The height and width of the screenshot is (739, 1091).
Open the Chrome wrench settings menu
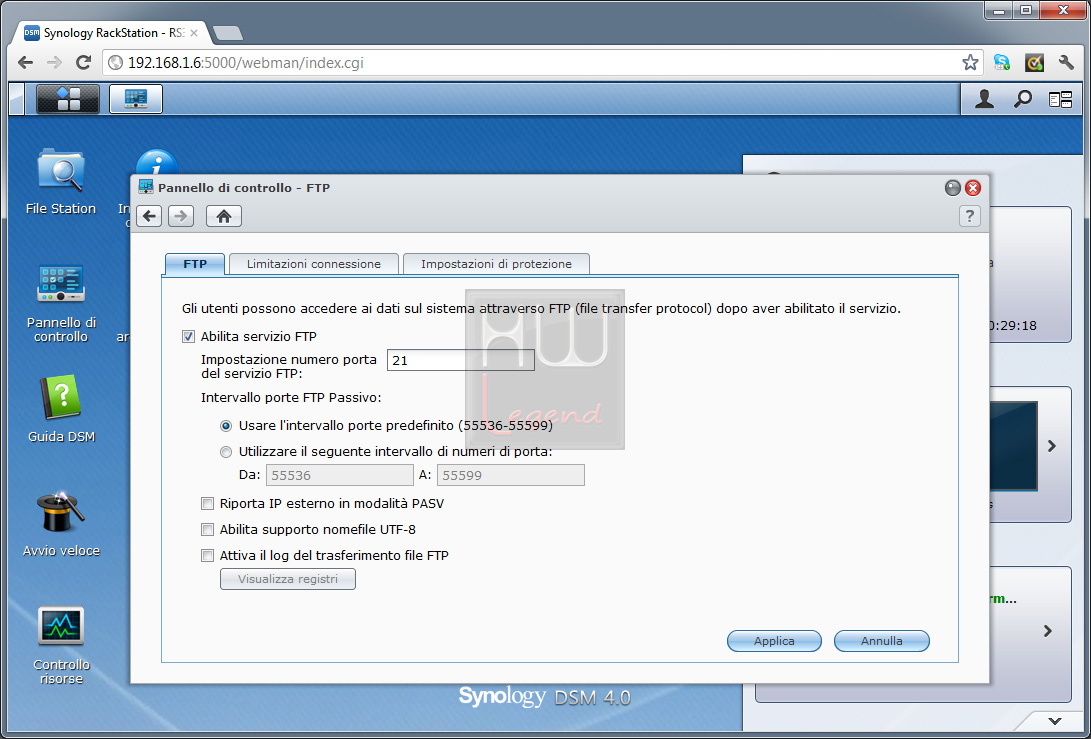point(1066,63)
